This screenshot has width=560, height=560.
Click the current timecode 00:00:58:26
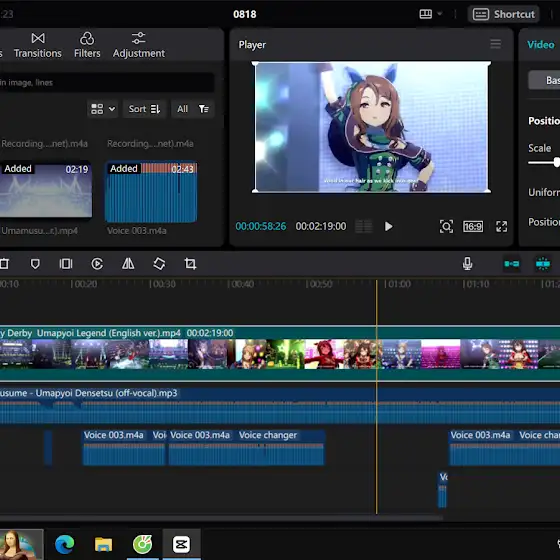click(x=261, y=226)
